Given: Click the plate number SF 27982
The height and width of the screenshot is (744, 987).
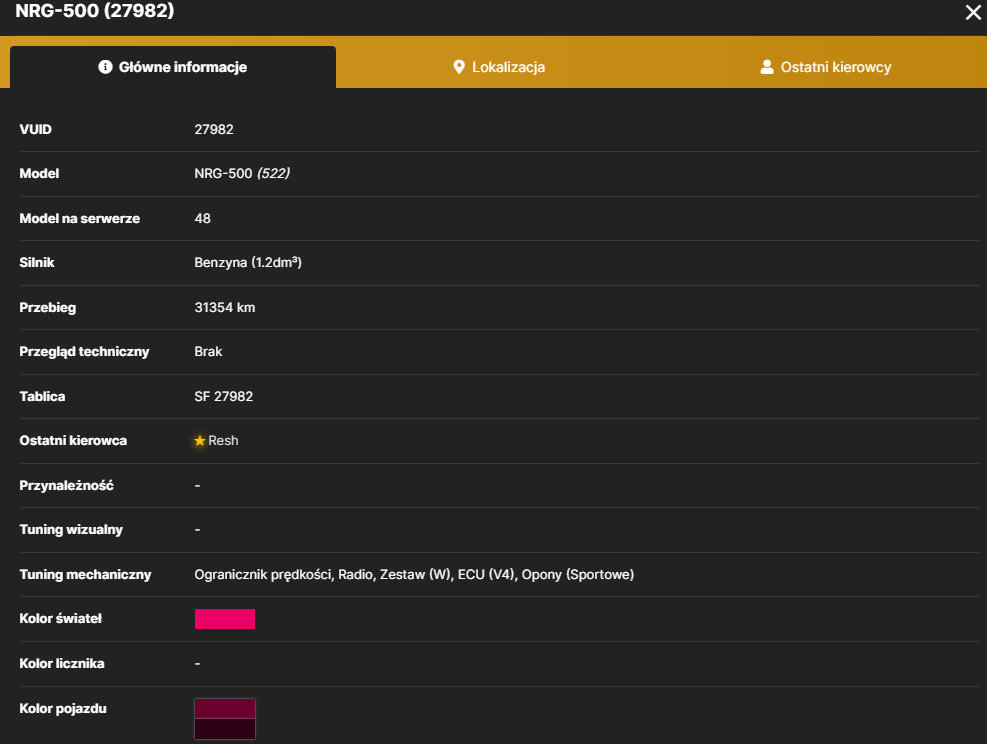Looking at the screenshot, I should click(223, 397).
